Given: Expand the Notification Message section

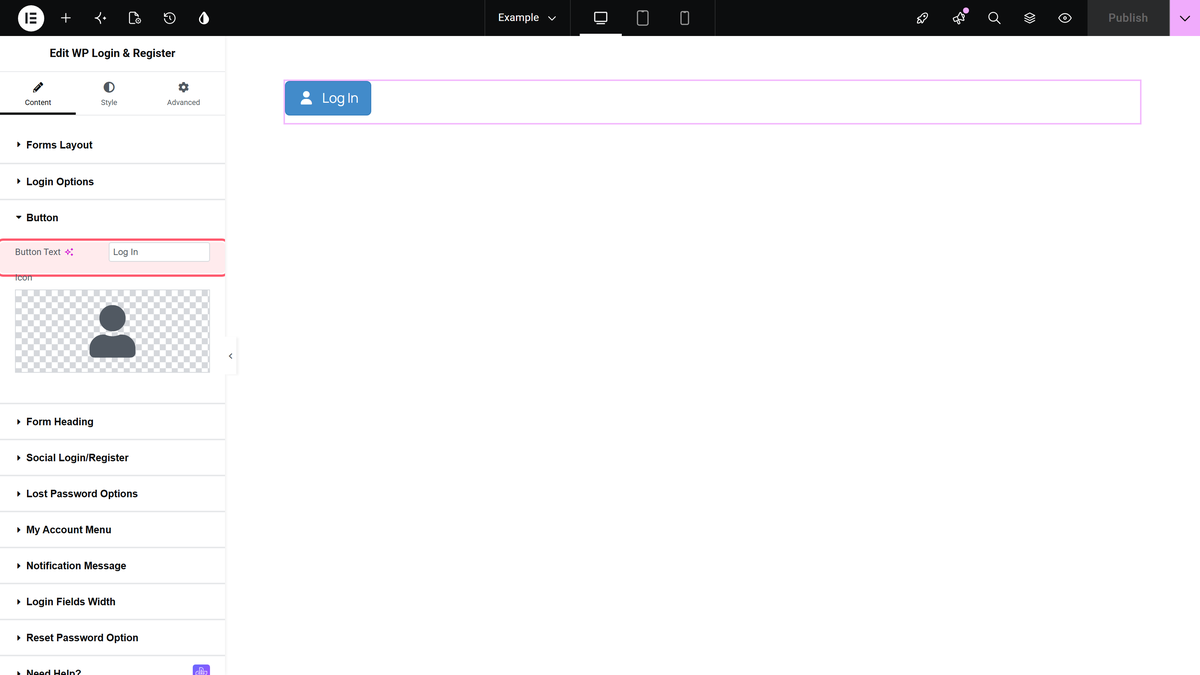Looking at the screenshot, I should (x=112, y=566).
